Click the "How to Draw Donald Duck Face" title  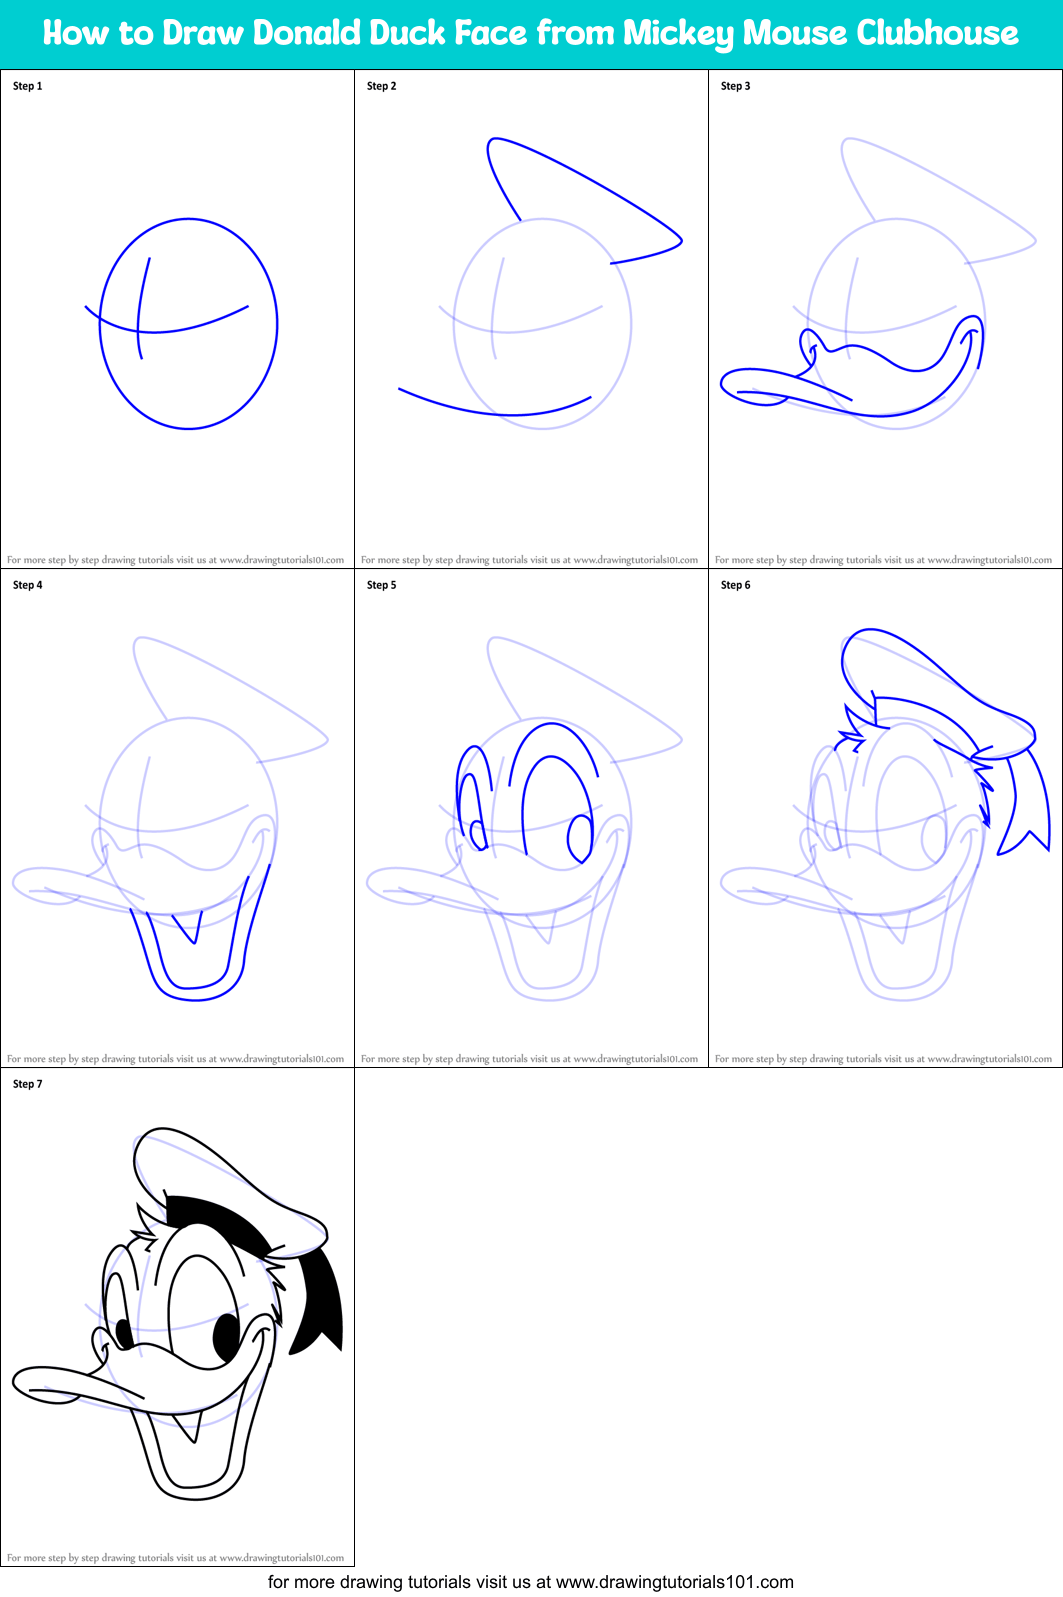(x=530, y=33)
